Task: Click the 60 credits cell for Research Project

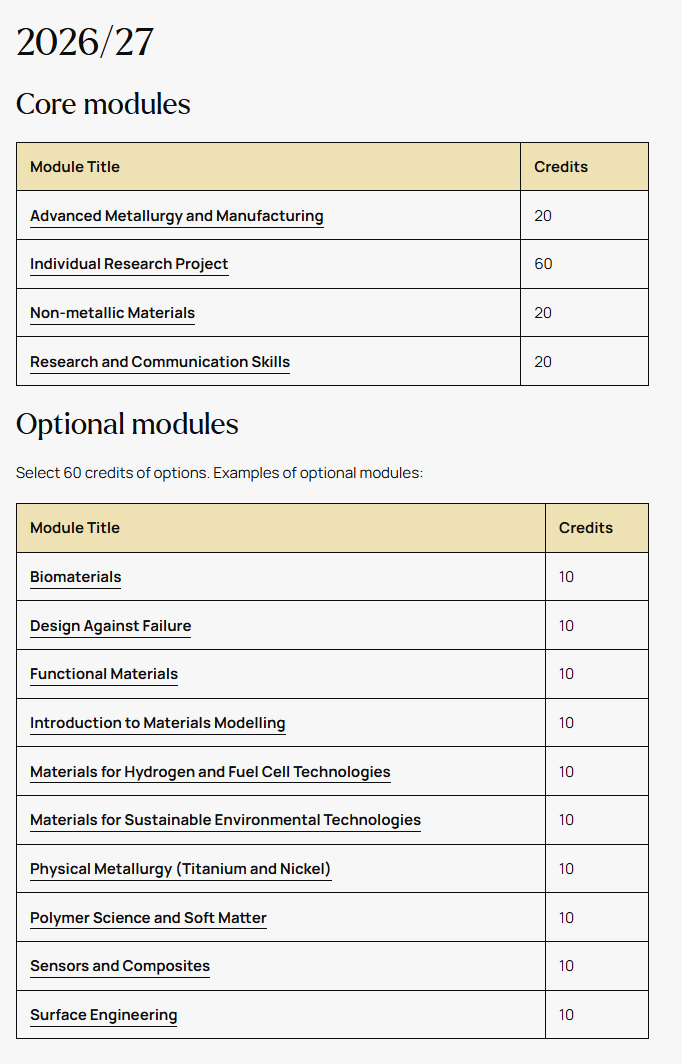Action: coord(584,264)
